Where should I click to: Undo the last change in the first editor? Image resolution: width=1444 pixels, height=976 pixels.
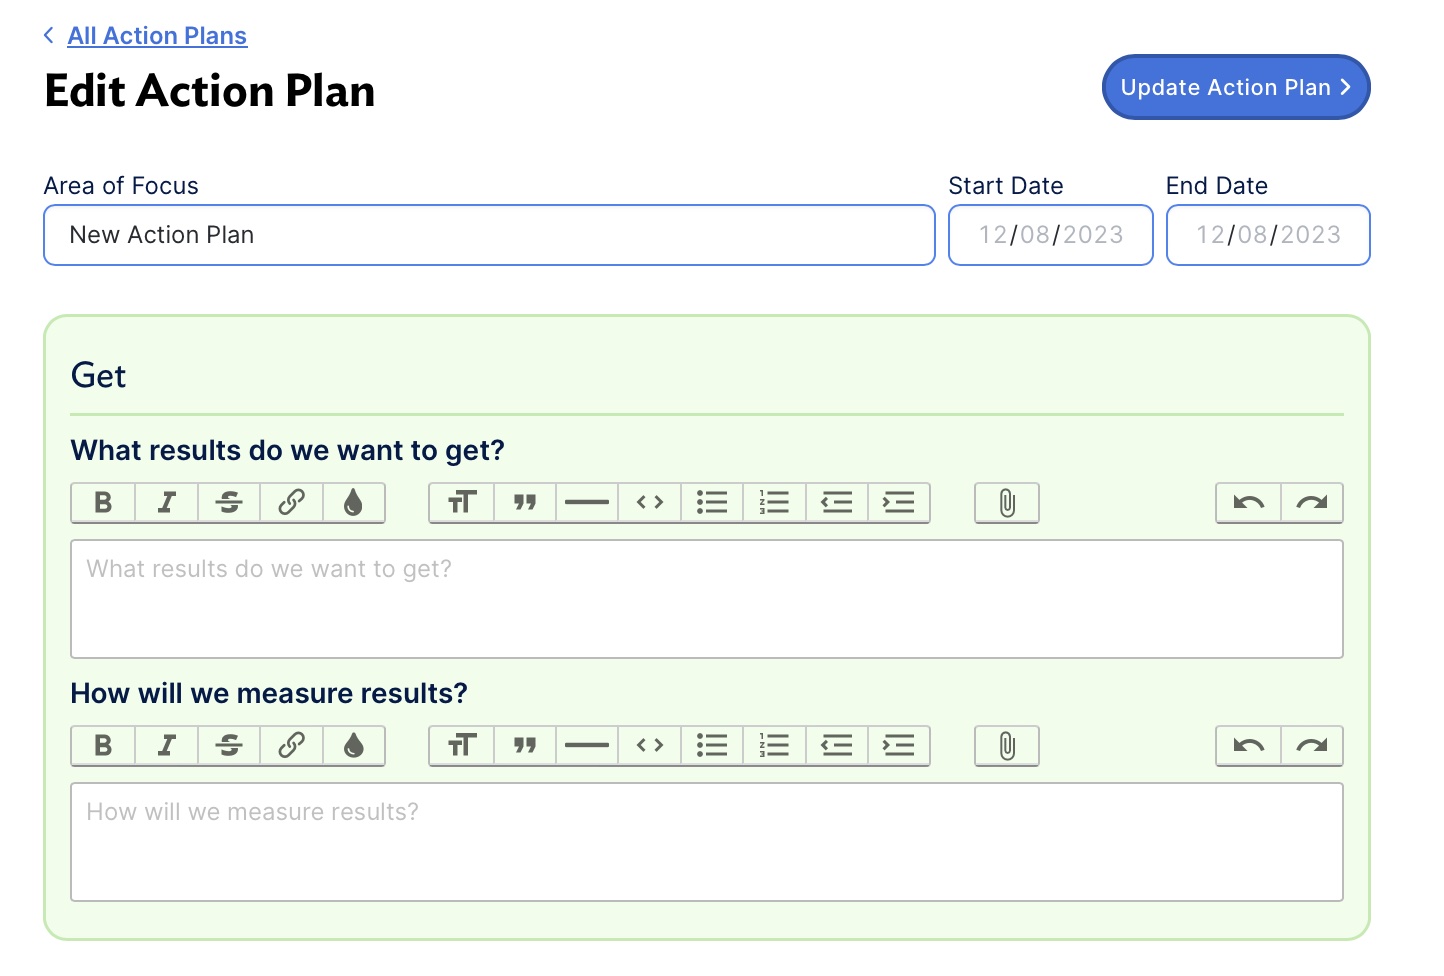[x=1246, y=503]
